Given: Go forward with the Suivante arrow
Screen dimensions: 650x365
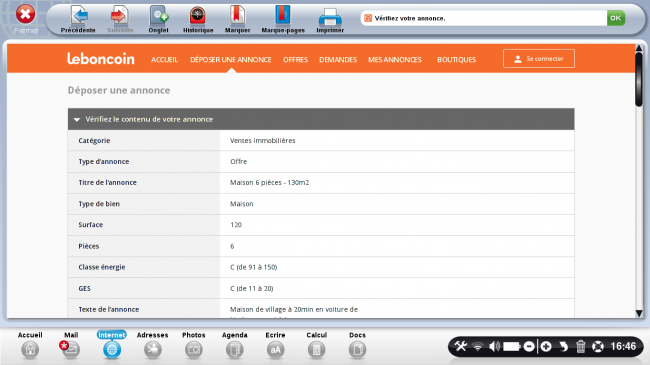Looking at the screenshot, I should 120,19.
